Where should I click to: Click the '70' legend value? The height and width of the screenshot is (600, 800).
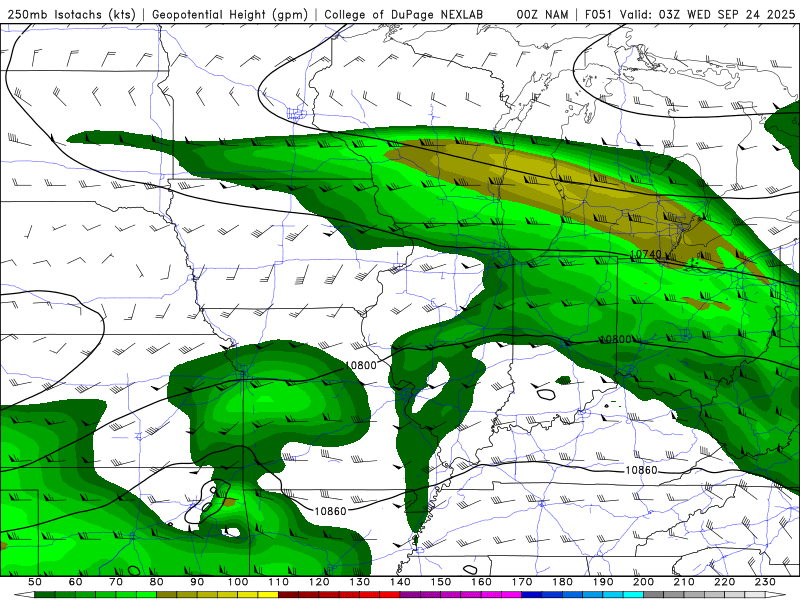[x=116, y=582]
